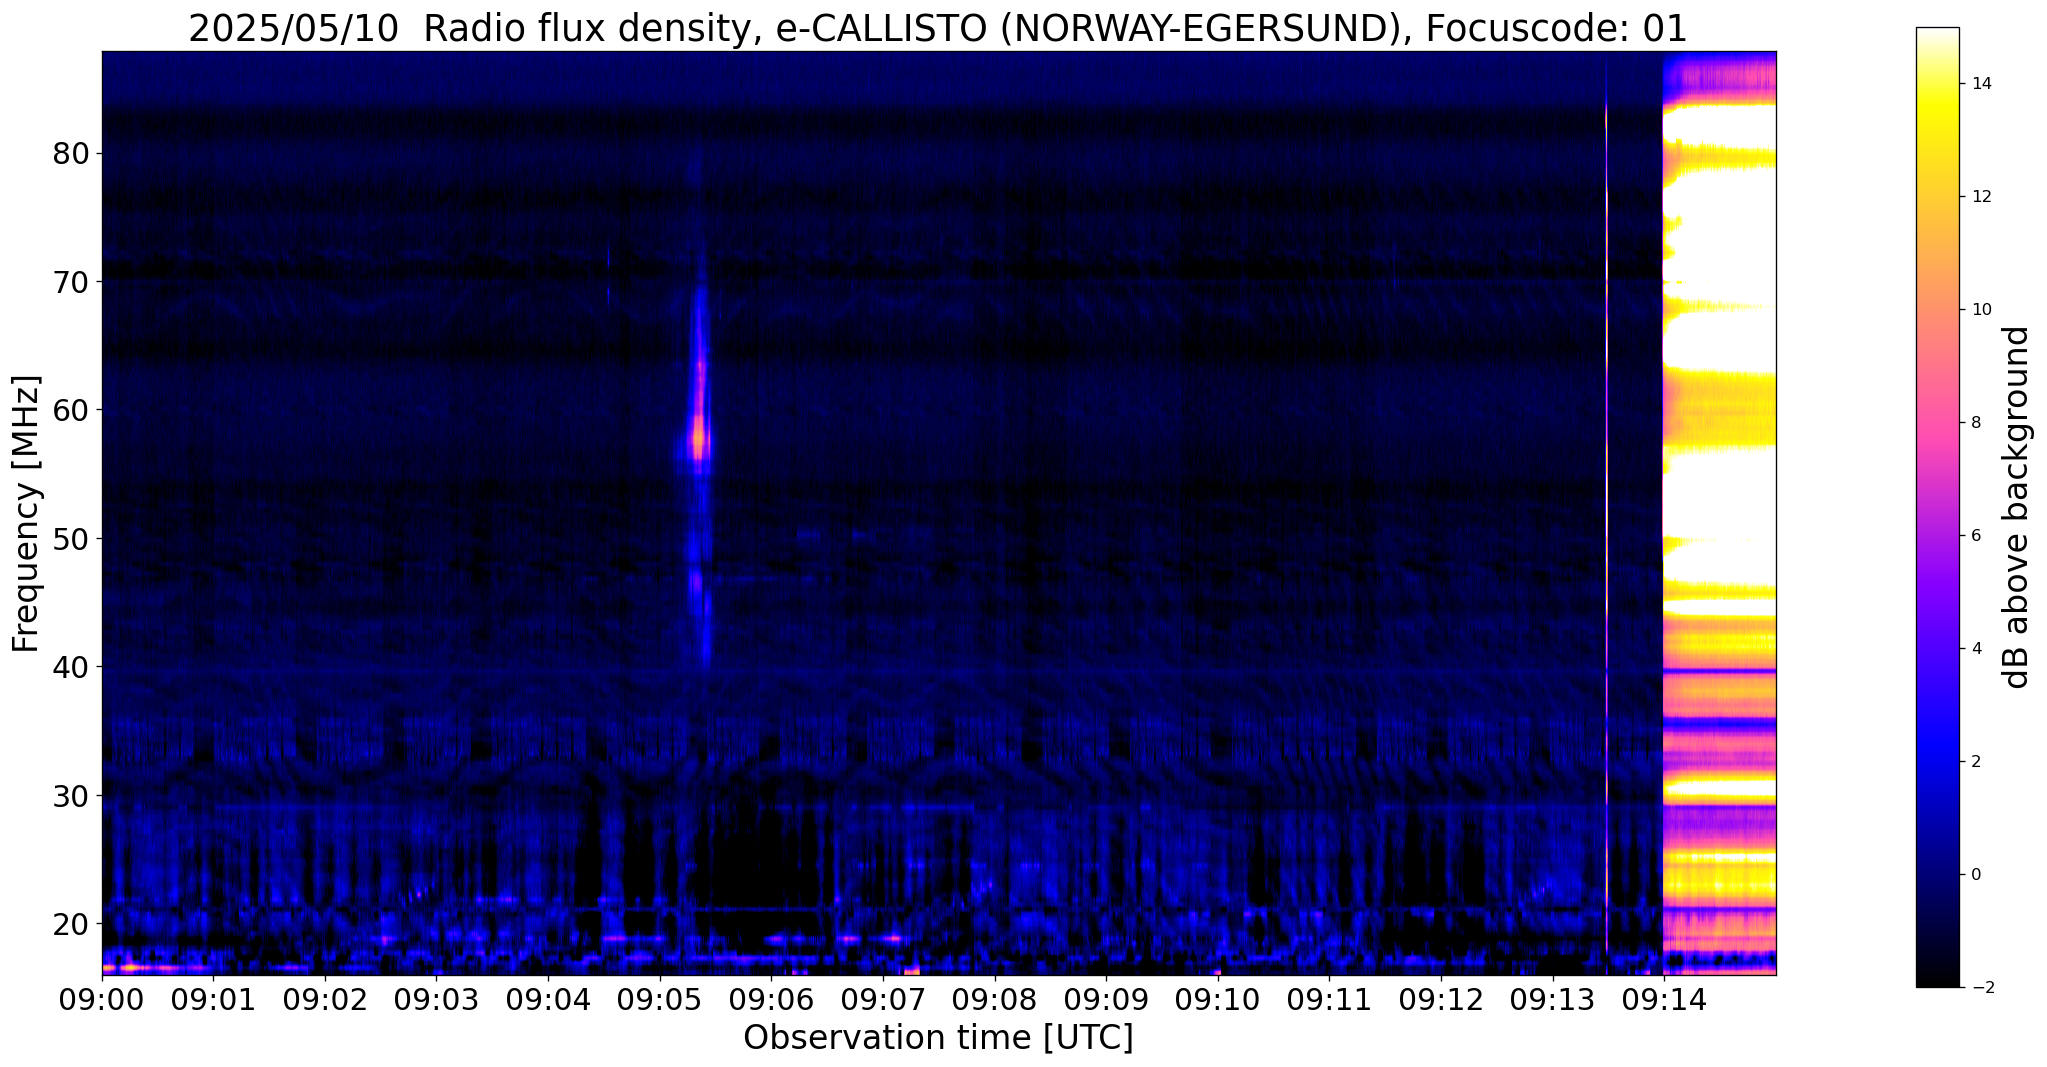The image size is (2047, 1067).
Task: Click the bright burst peak near 58 MHz
Action: coord(699,437)
